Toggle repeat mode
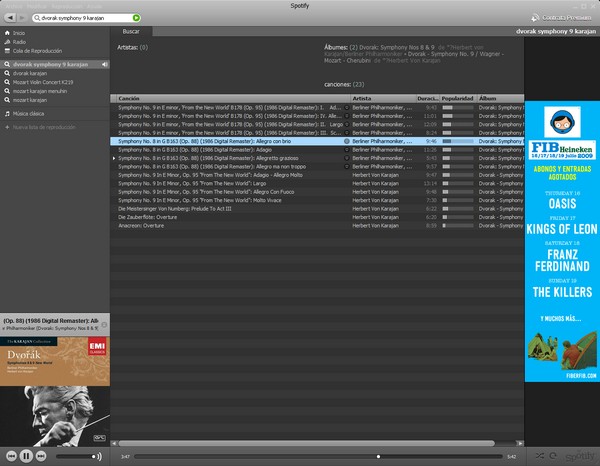The height and width of the screenshot is (466, 600). 553,456
